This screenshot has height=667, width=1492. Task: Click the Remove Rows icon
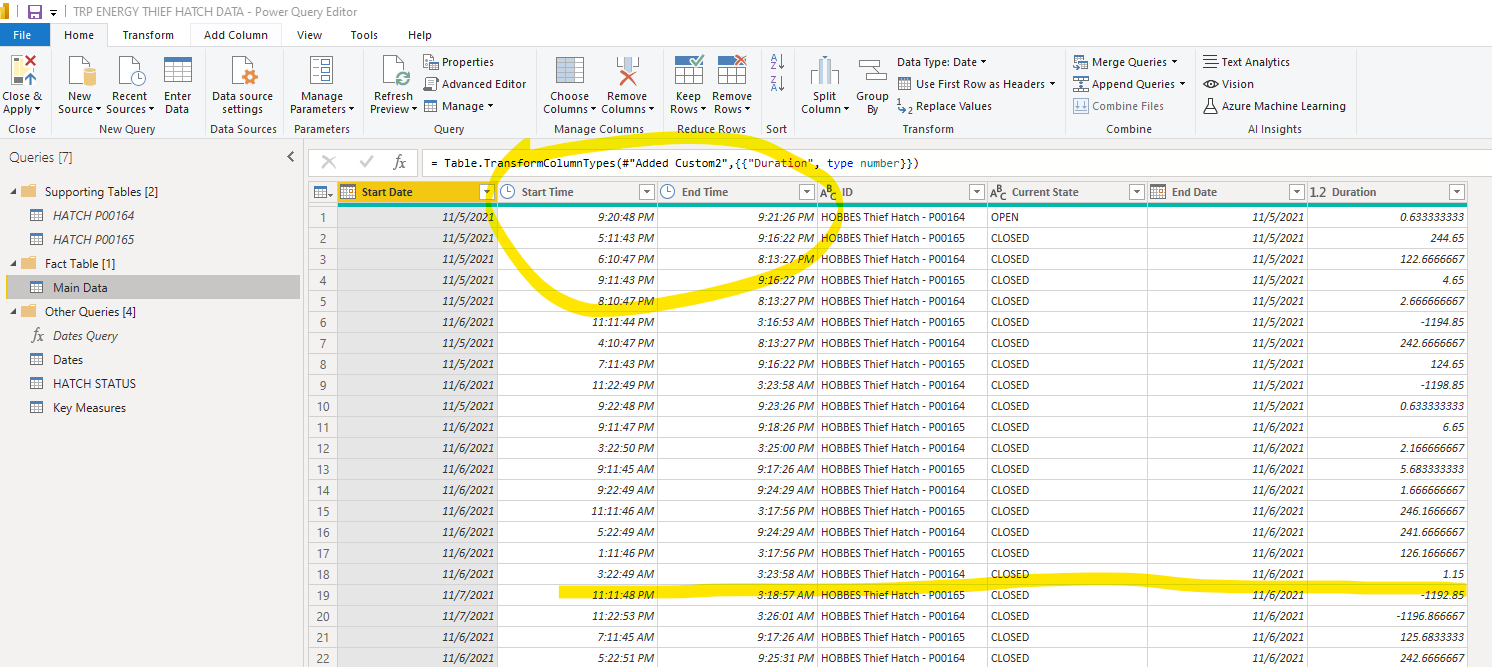coord(732,72)
